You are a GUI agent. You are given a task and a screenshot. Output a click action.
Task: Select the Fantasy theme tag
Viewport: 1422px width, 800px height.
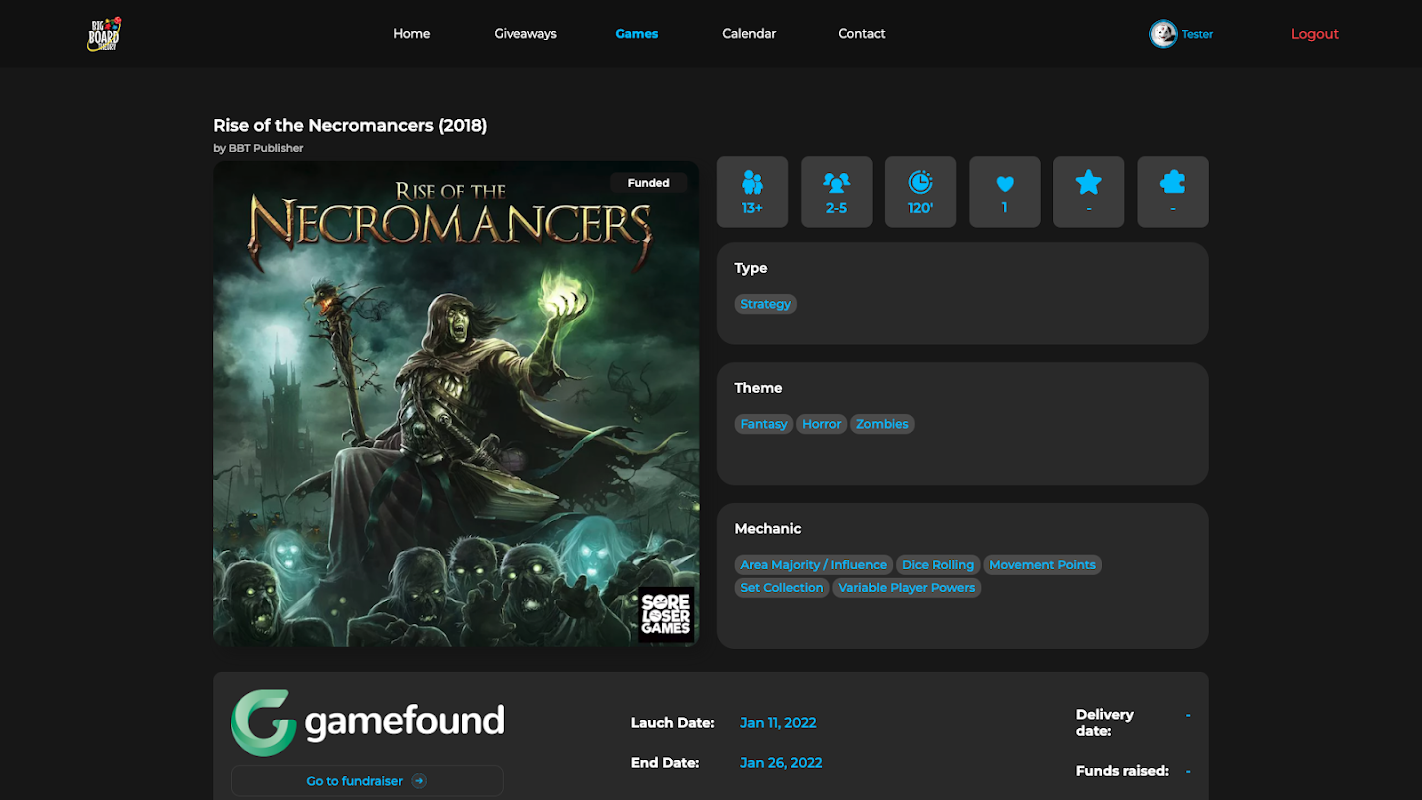(764, 424)
